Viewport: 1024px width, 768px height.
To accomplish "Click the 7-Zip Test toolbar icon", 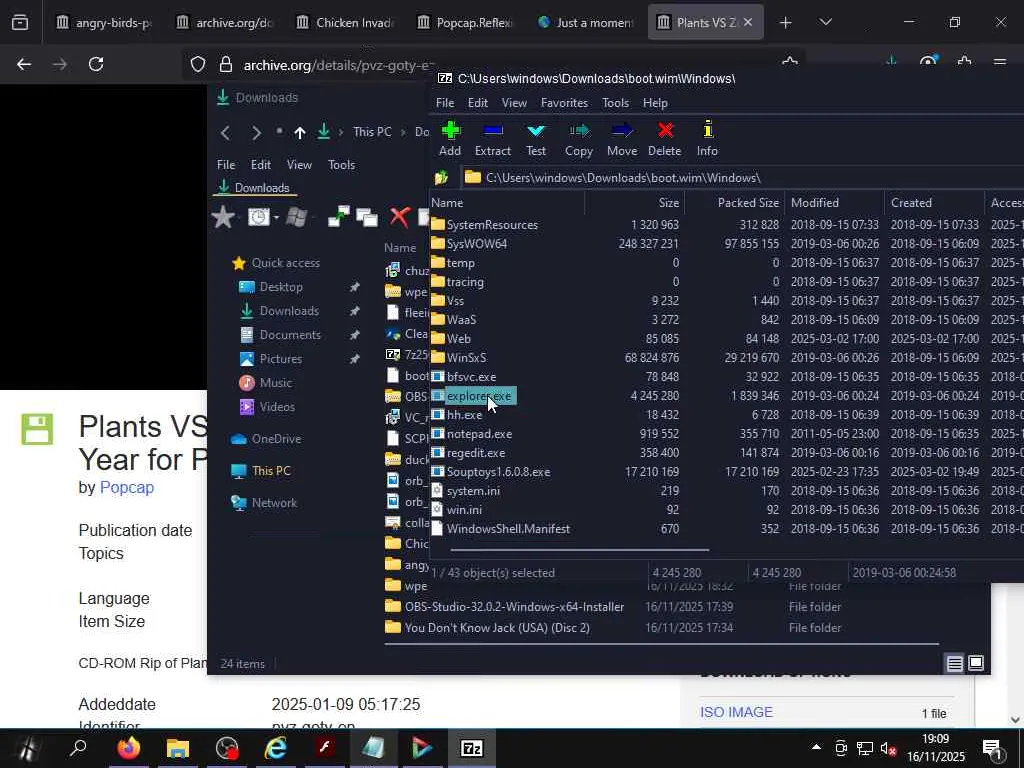I will 536,131.
